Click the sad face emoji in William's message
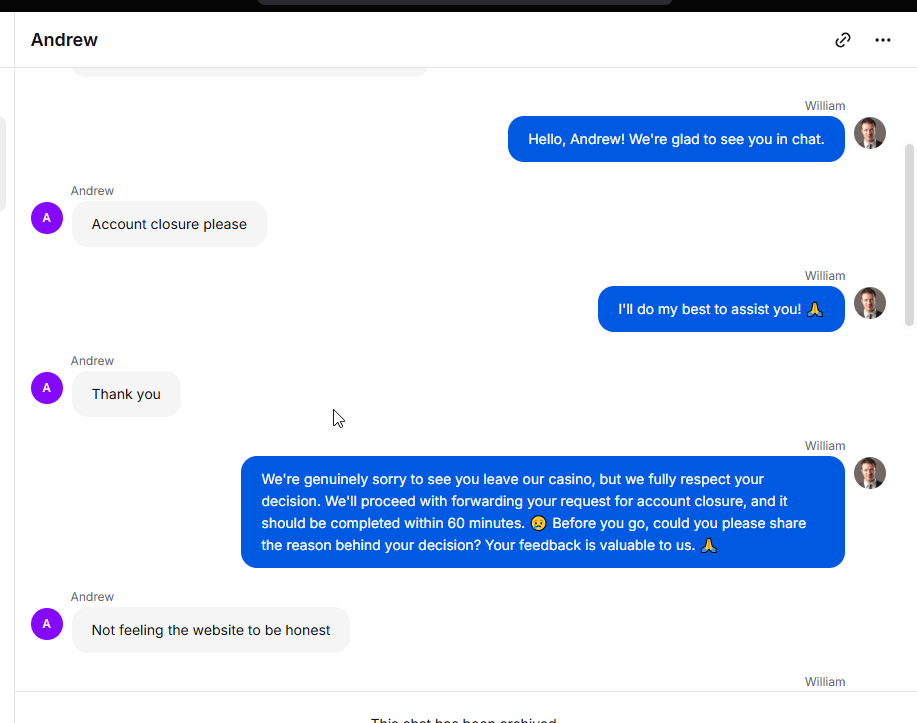917x723 pixels. pos(538,523)
